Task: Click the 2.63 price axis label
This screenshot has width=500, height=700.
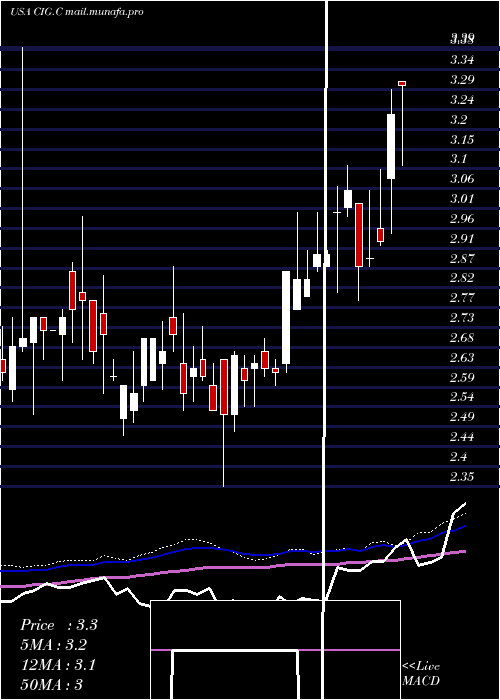Action: click(462, 358)
